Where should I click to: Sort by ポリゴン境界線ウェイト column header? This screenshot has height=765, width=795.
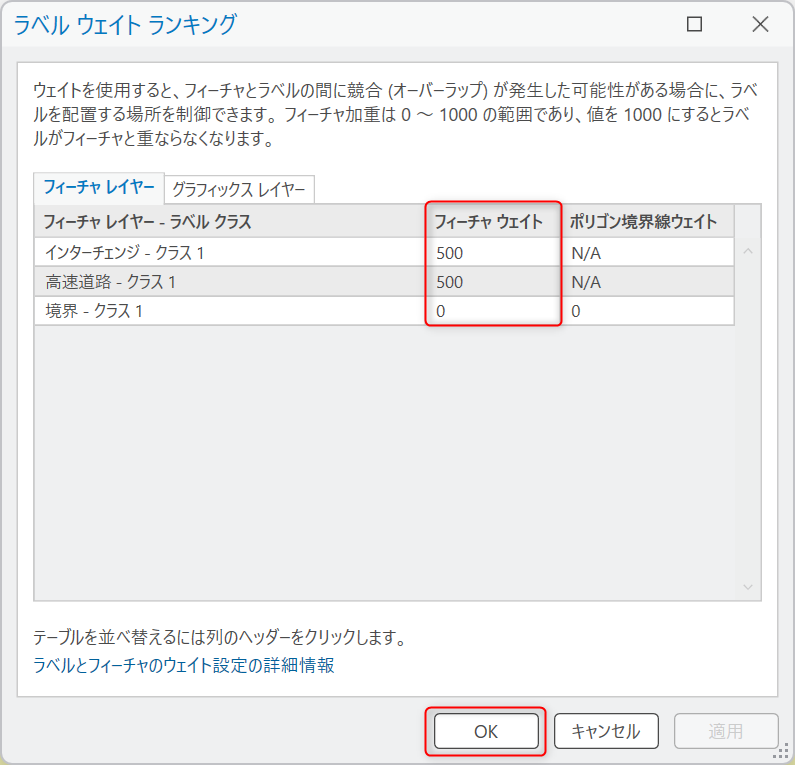pos(647,222)
